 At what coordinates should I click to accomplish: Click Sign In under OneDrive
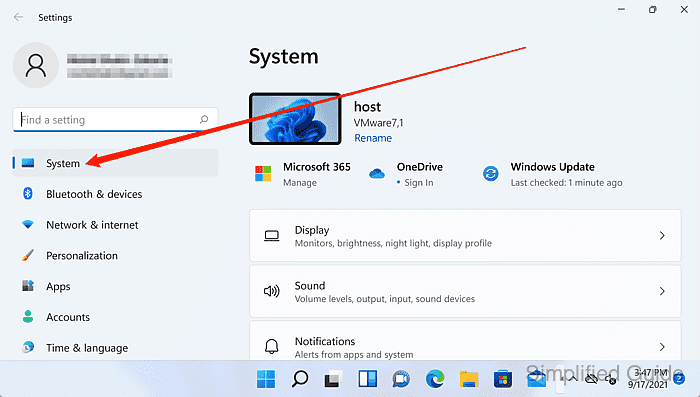419,183
